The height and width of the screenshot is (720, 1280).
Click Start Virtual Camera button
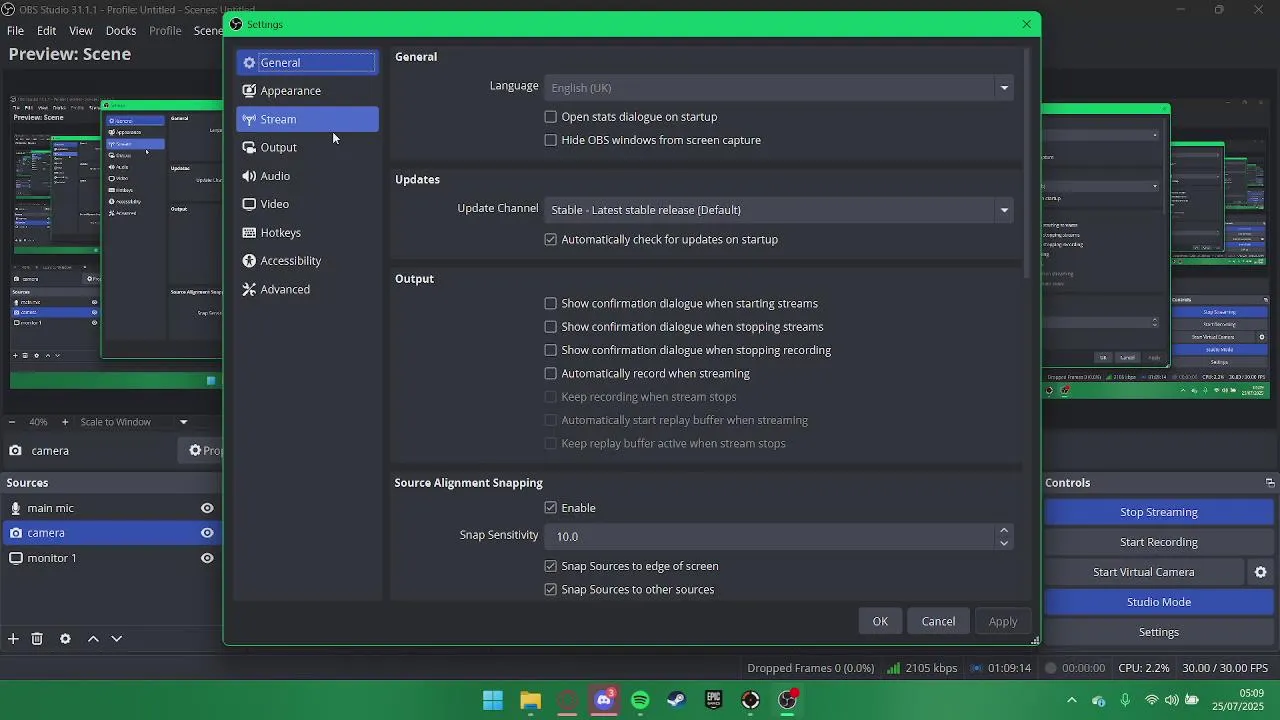[1144, 572]
